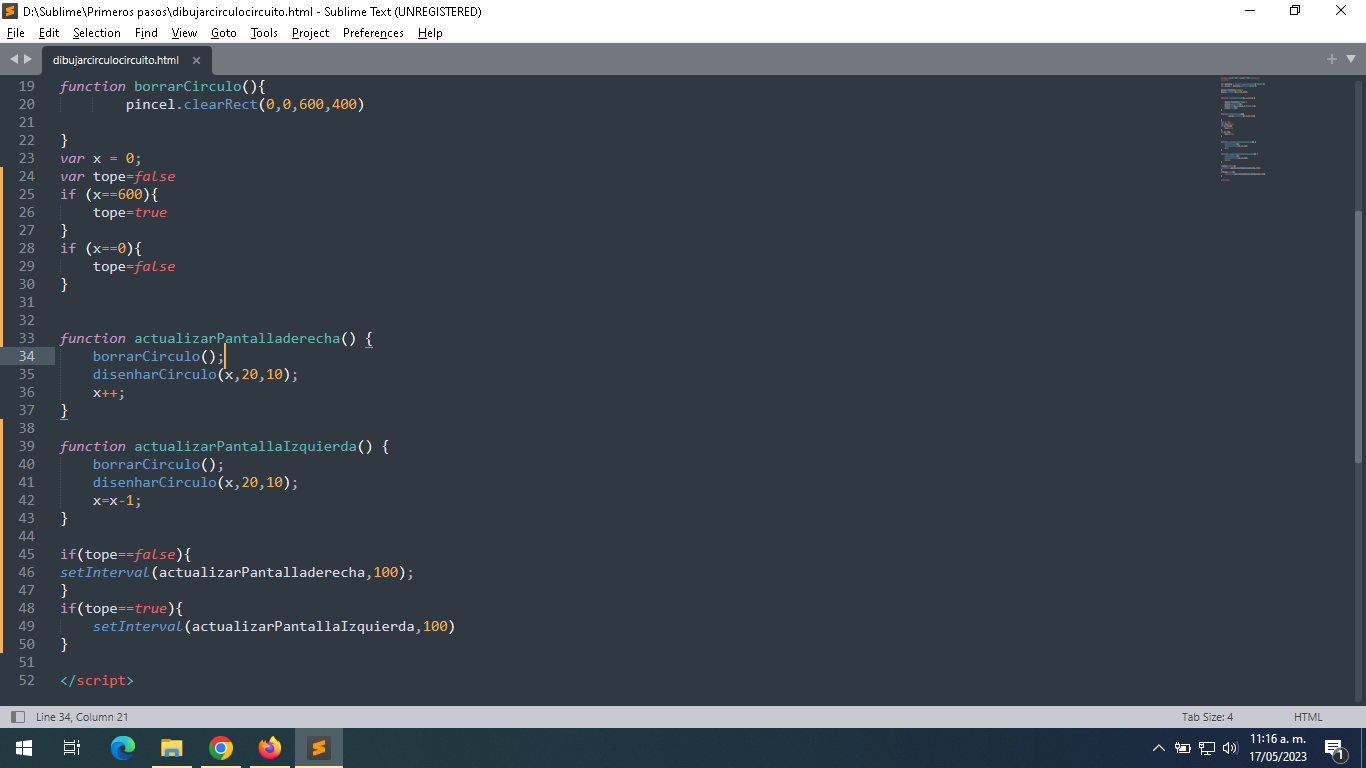Click actualizarPantallaIzquierda function name on line 39
The image size is (1366, 768).
pyautogui.click(x=245, y=446)
